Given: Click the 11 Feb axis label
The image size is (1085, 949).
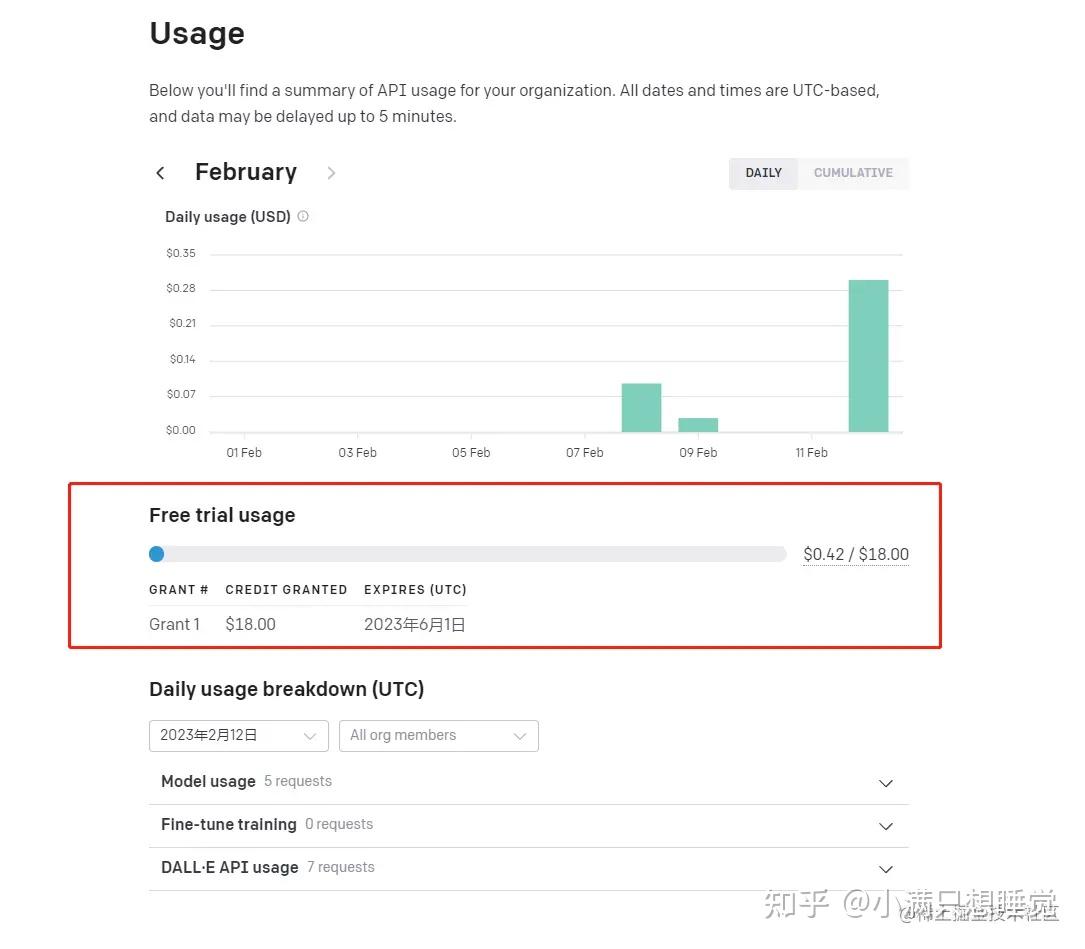Looking at the screenshot, I should [x=811, y=453].
